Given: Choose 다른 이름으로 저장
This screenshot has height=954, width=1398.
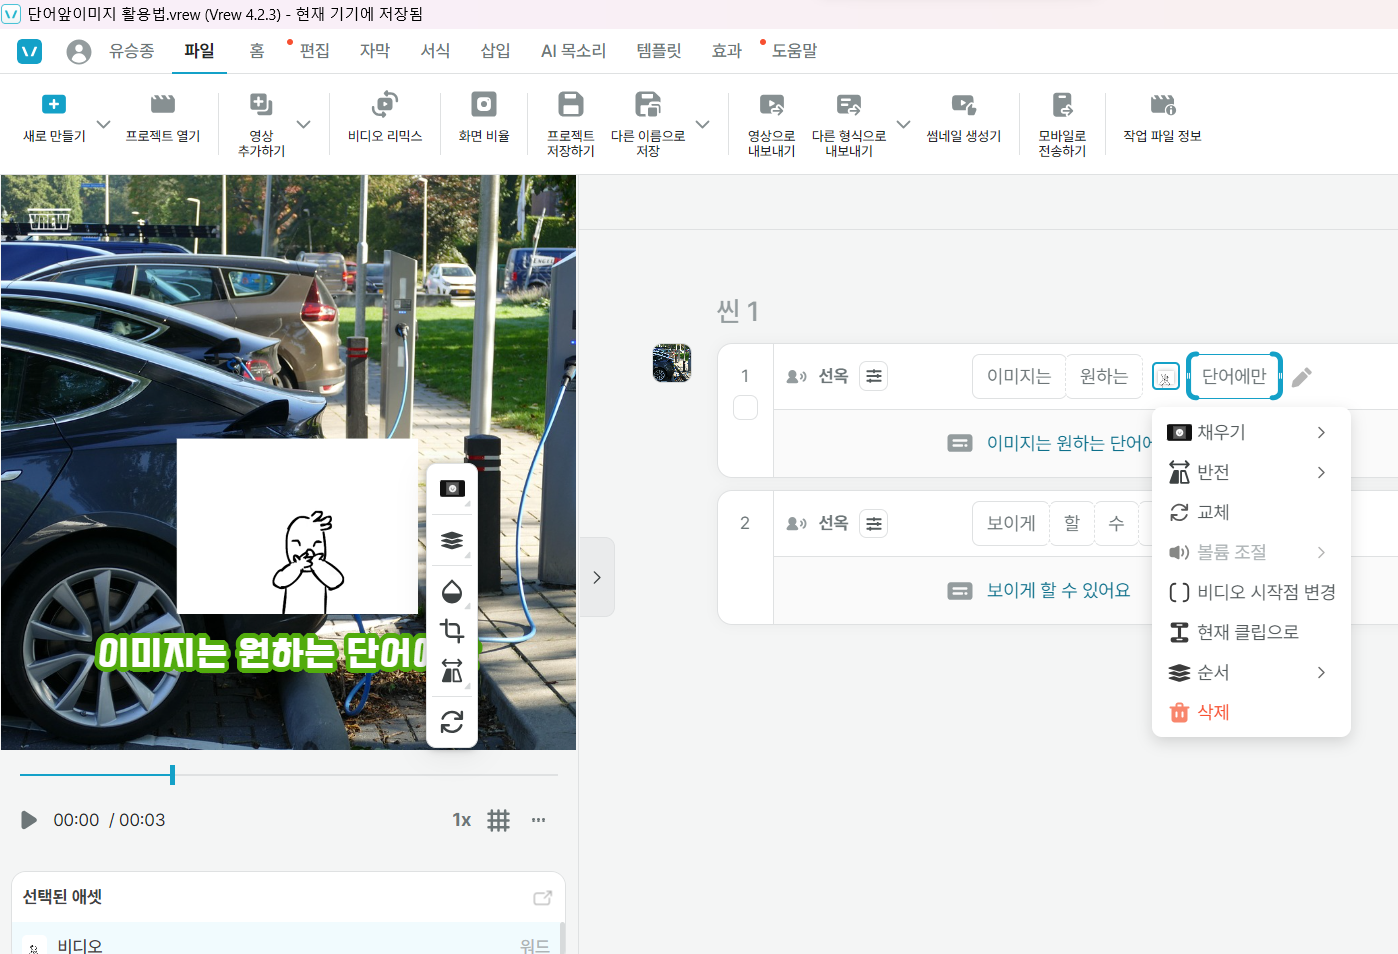Looking at the screenshot, I should (x=648, y=124).
